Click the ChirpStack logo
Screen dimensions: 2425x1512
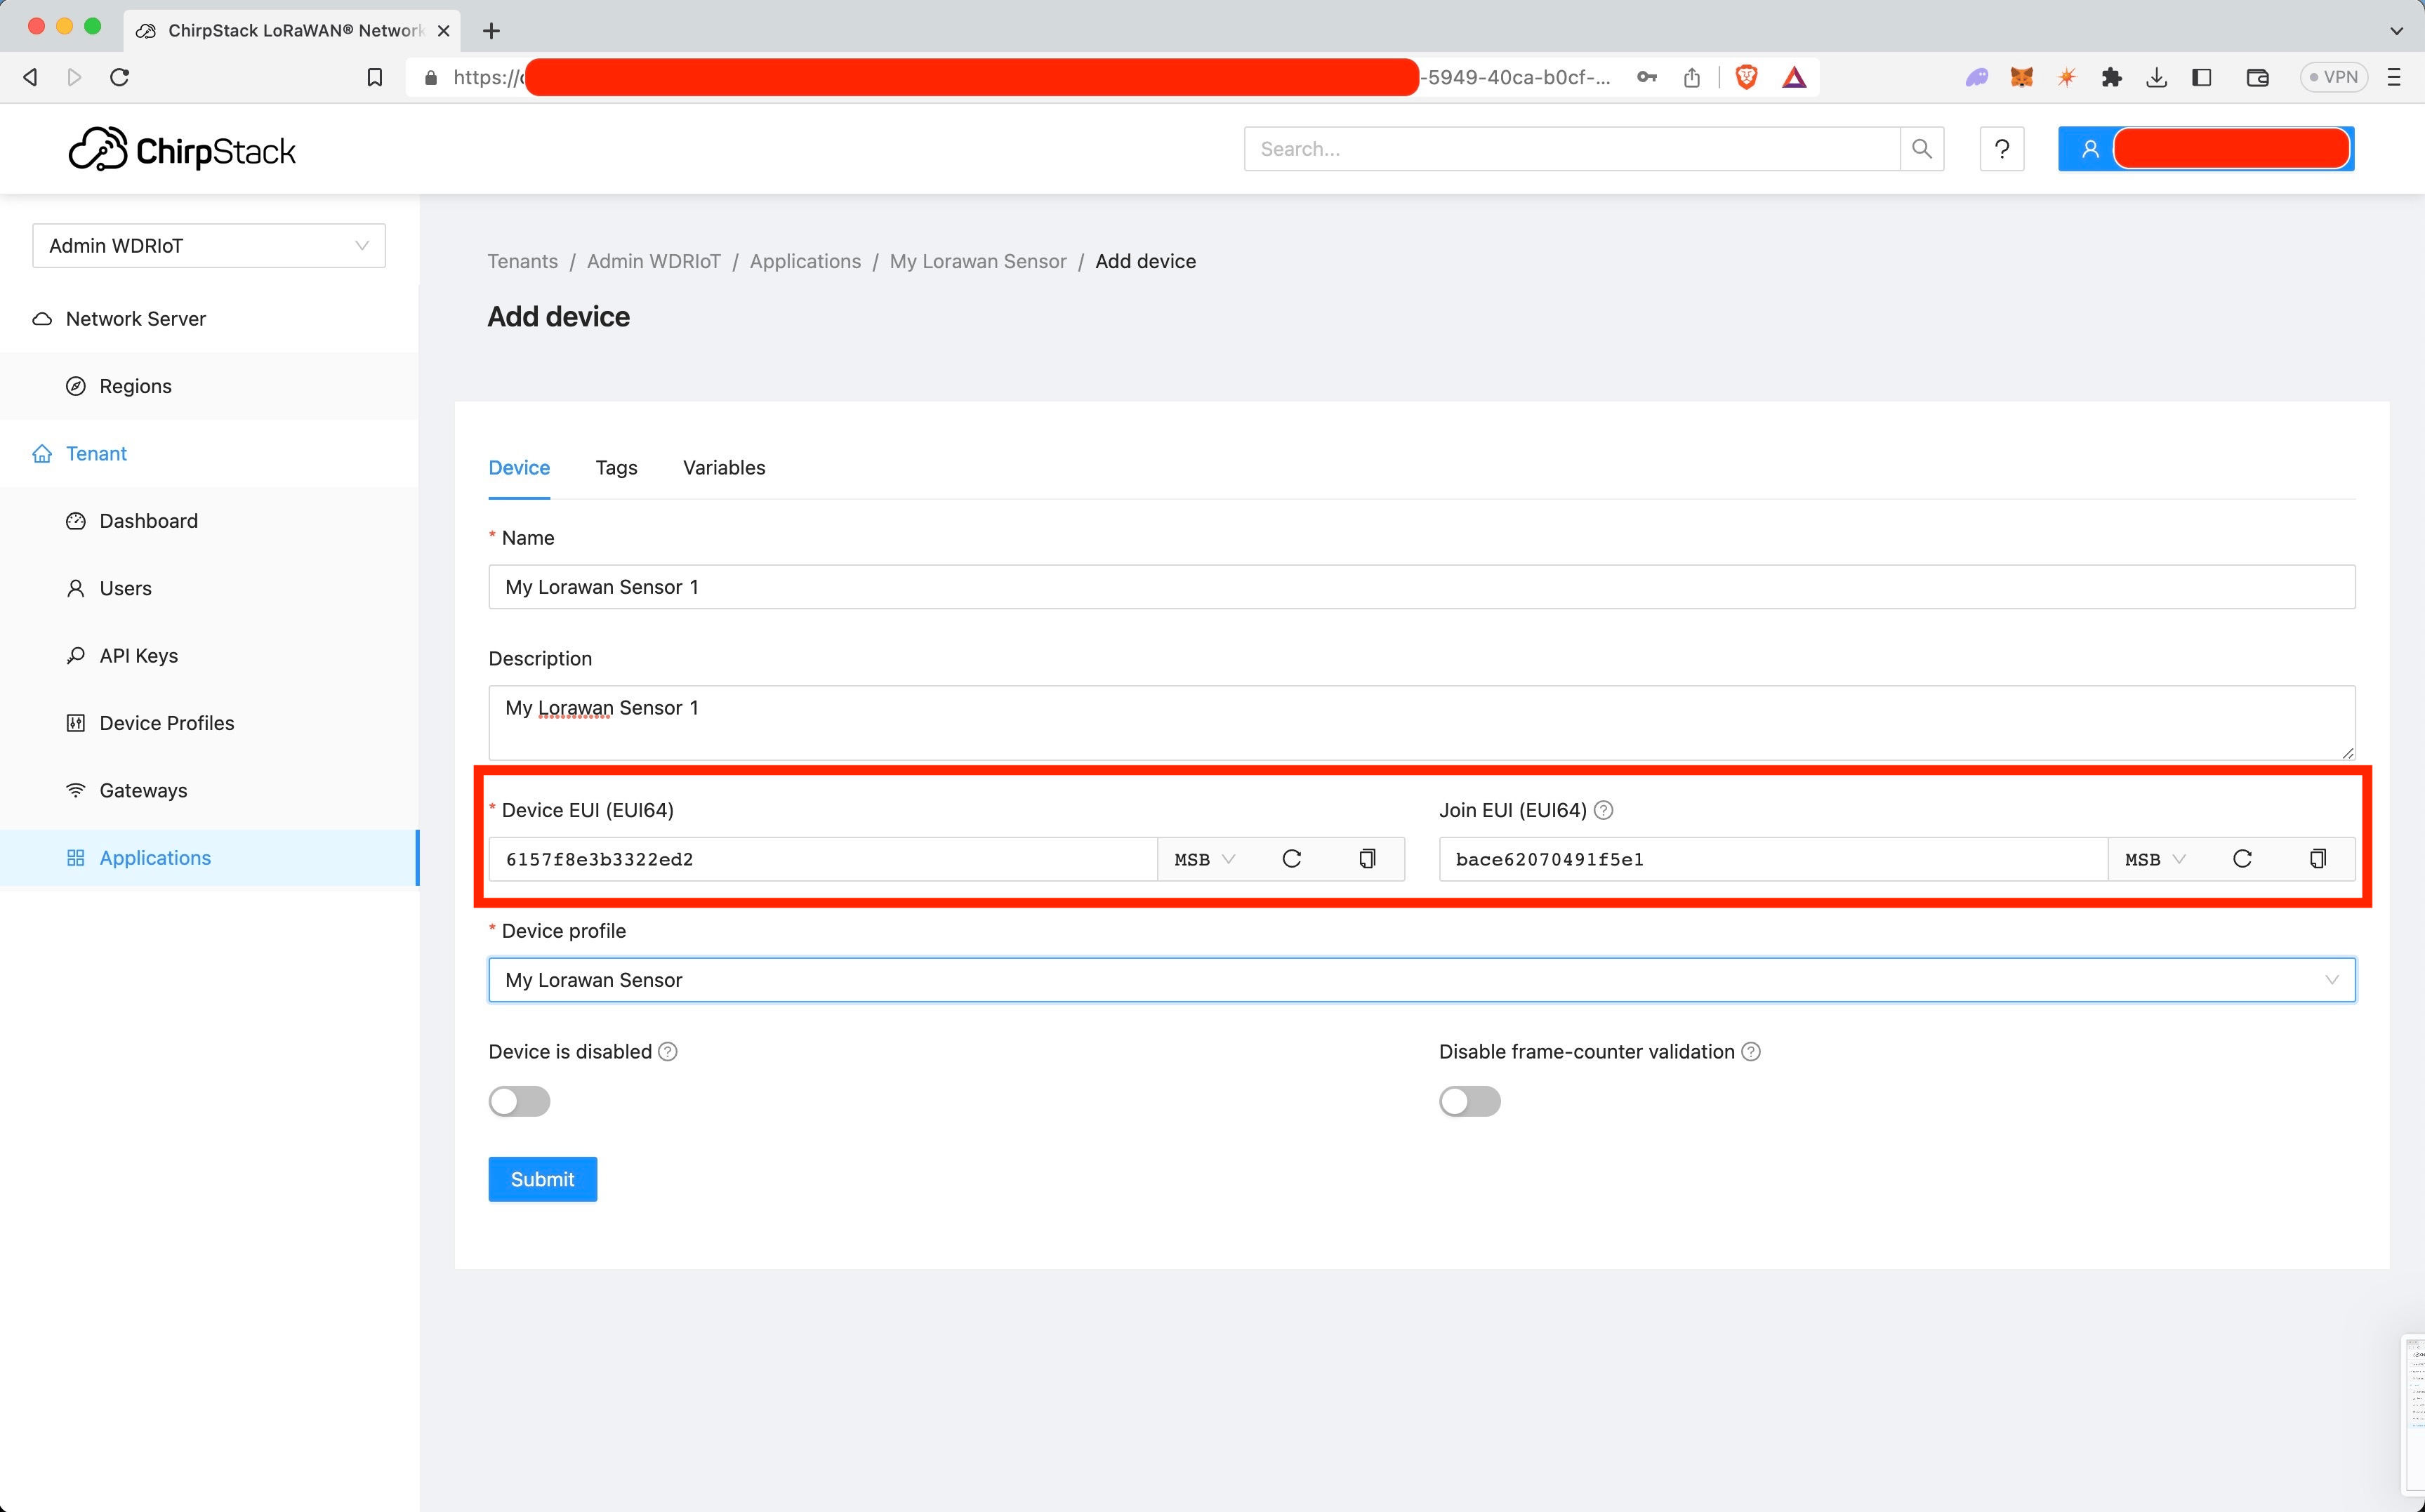pos(182,150)
